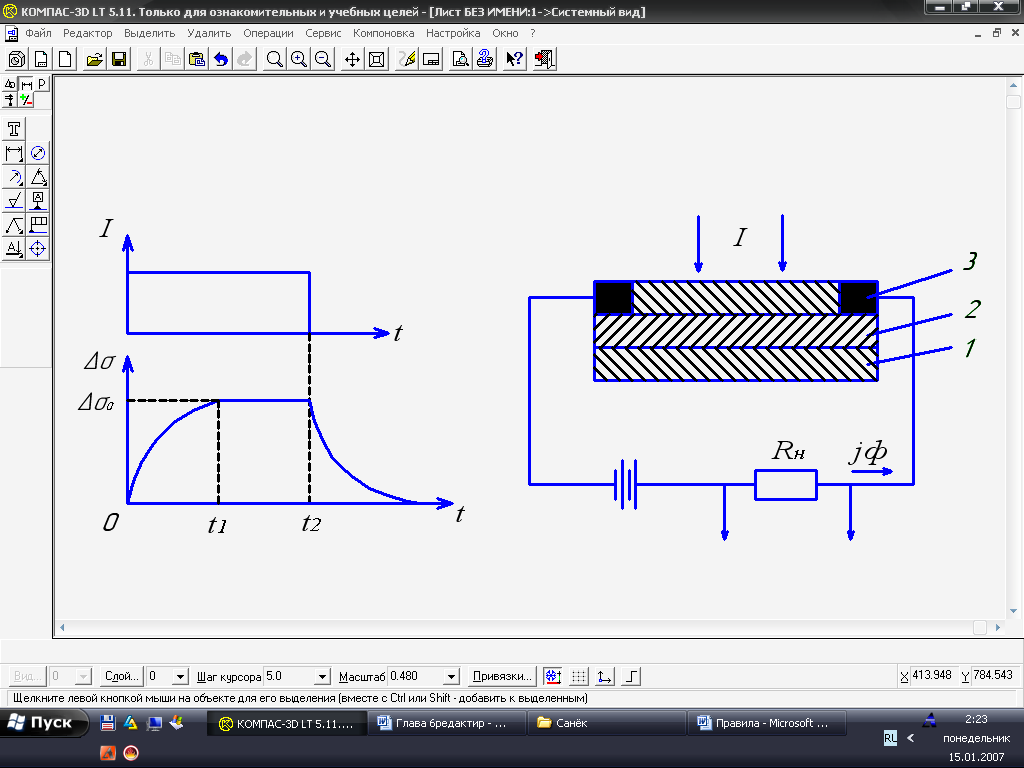Switch to the editing panel tab
The image size is (1024, 768).
click(x=10, y=100)
